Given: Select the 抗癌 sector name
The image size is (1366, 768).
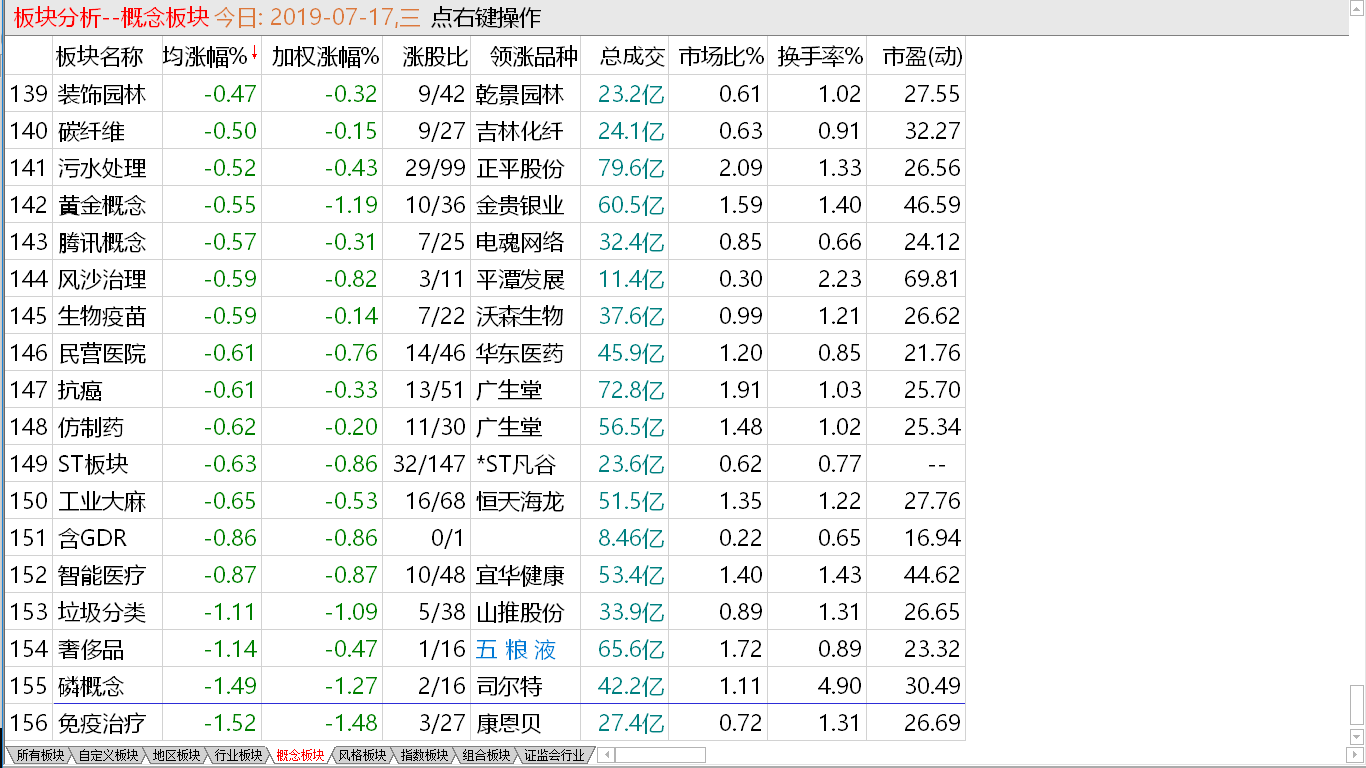Looking at the screenshot, I should (x=80, y=390).
